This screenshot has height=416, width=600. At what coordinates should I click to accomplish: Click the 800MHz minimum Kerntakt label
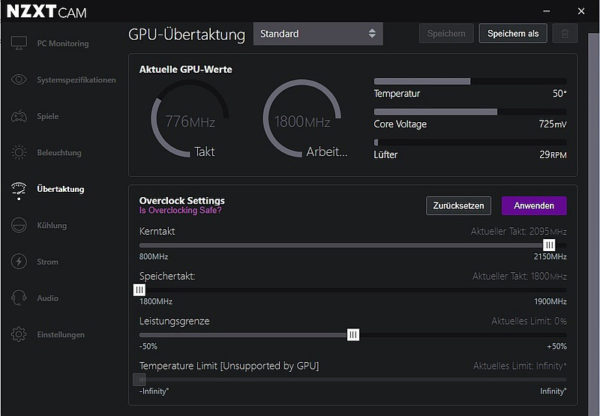[153, 256]
